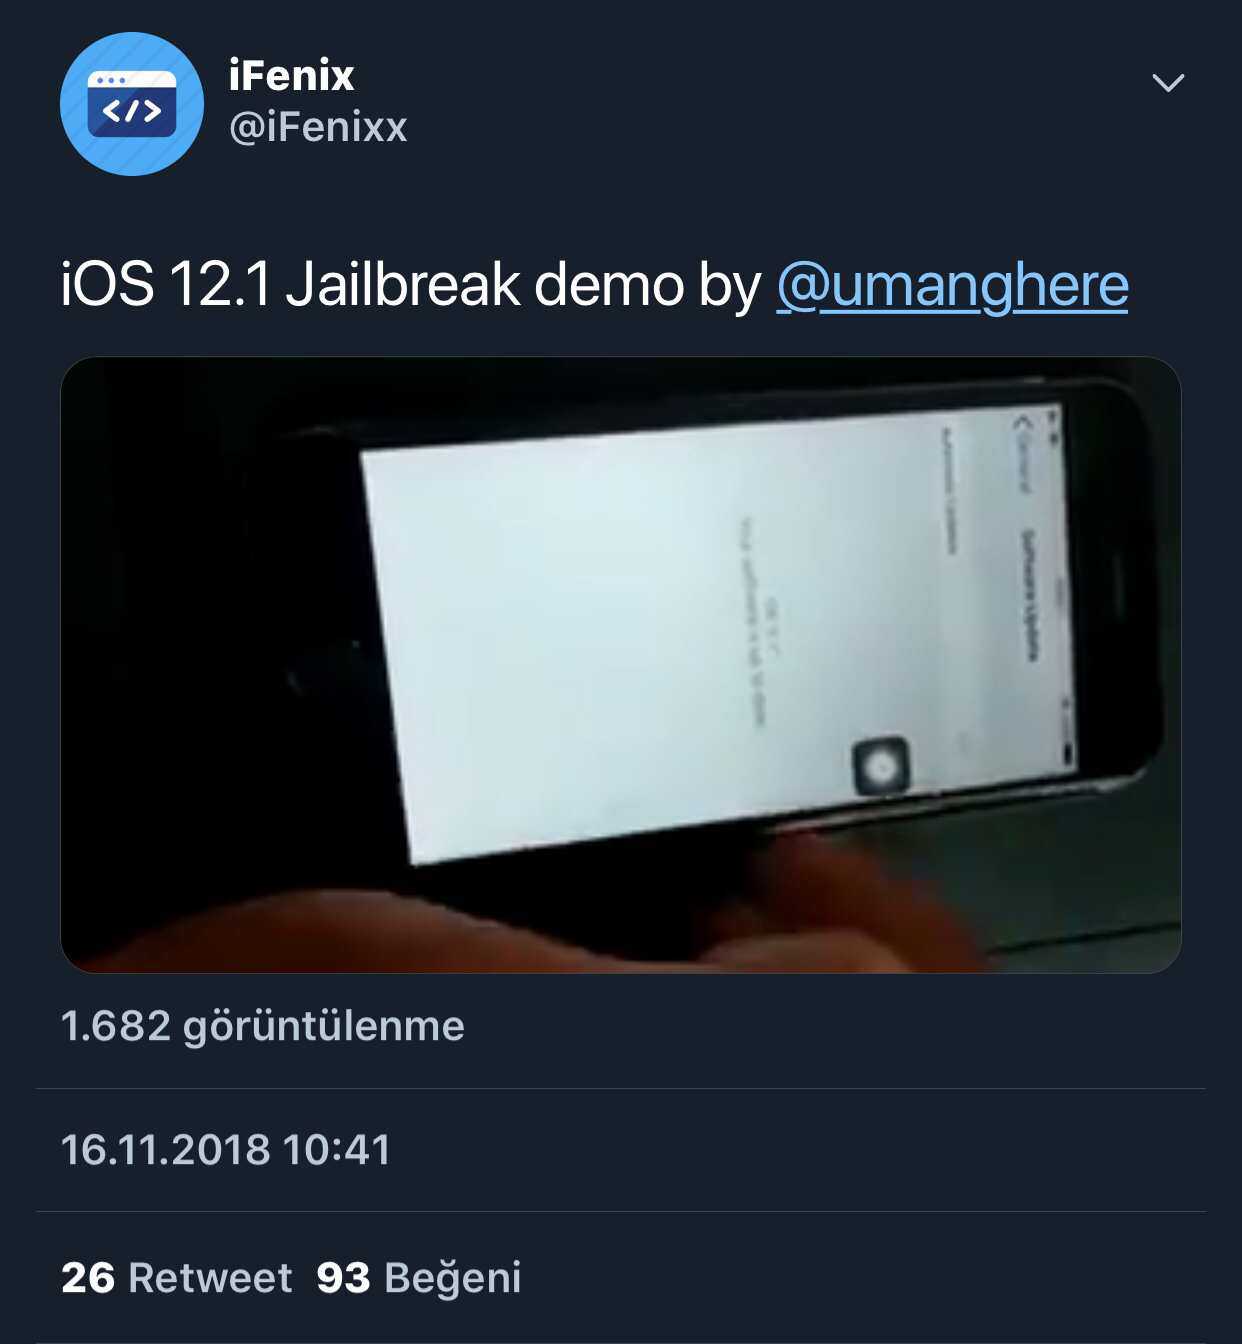Select the iOS 12.1 Jailbreak demo text

[373, 285]
